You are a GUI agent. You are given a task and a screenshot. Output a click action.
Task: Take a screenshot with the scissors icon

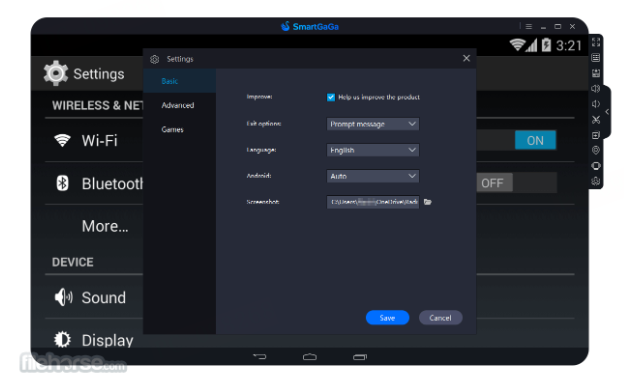pos(596,119)
